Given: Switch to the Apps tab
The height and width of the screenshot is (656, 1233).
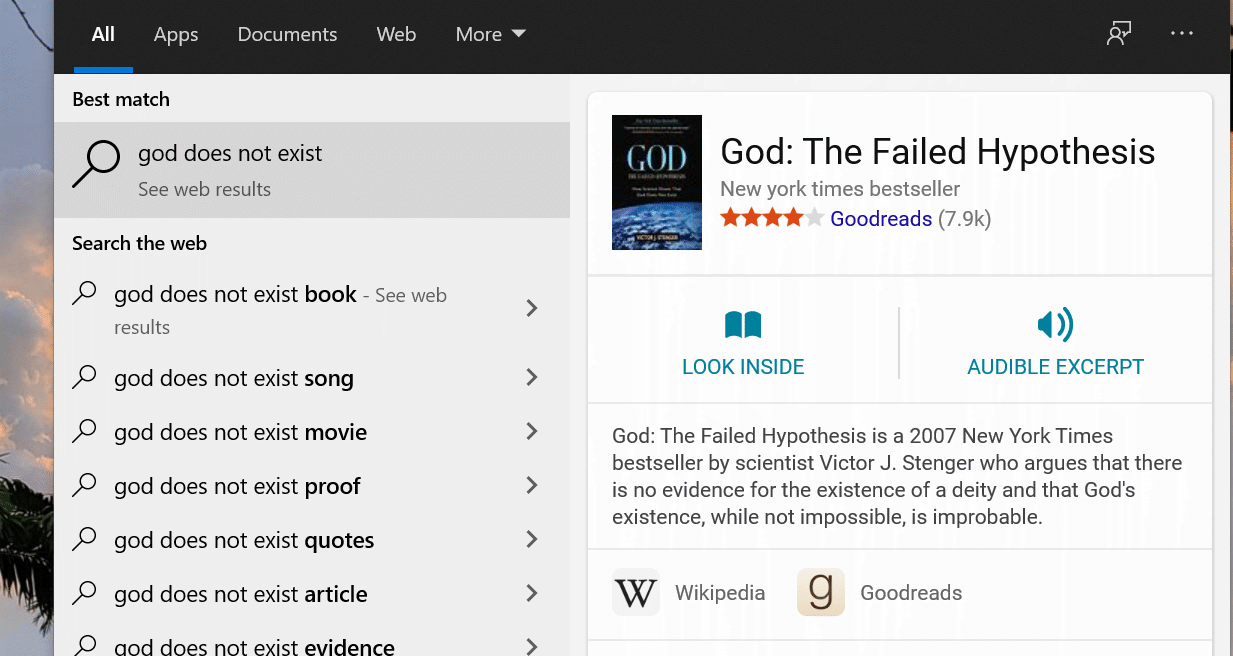Looking at the screenshot, I should pyautogui.click(x=176, y=34).
